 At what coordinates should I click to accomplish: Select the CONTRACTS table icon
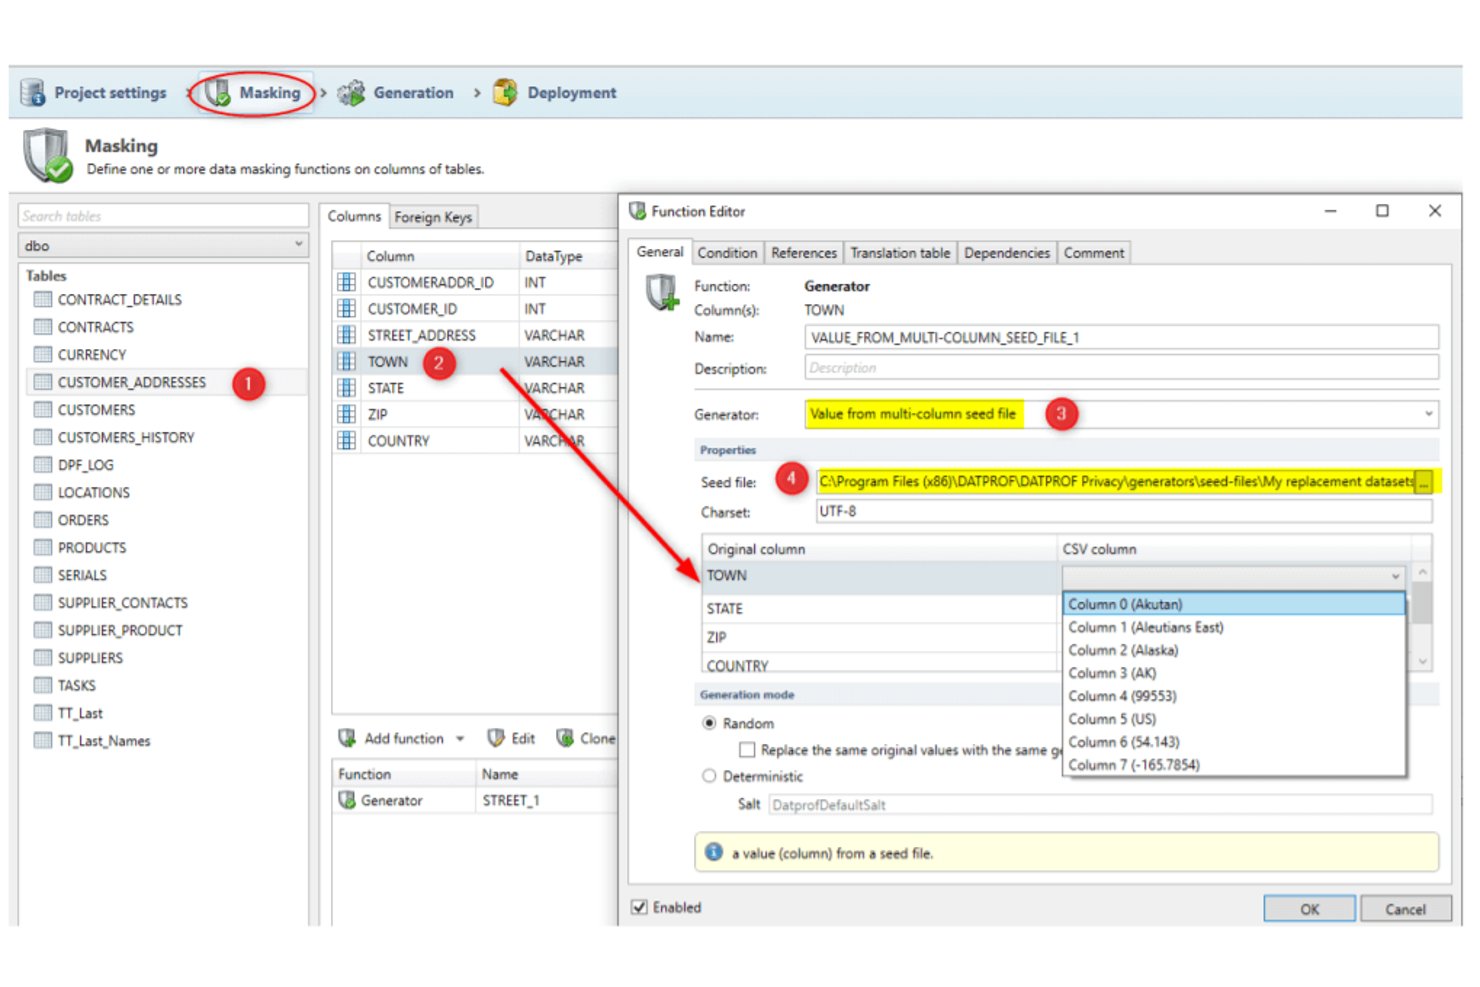coord(43,327)
